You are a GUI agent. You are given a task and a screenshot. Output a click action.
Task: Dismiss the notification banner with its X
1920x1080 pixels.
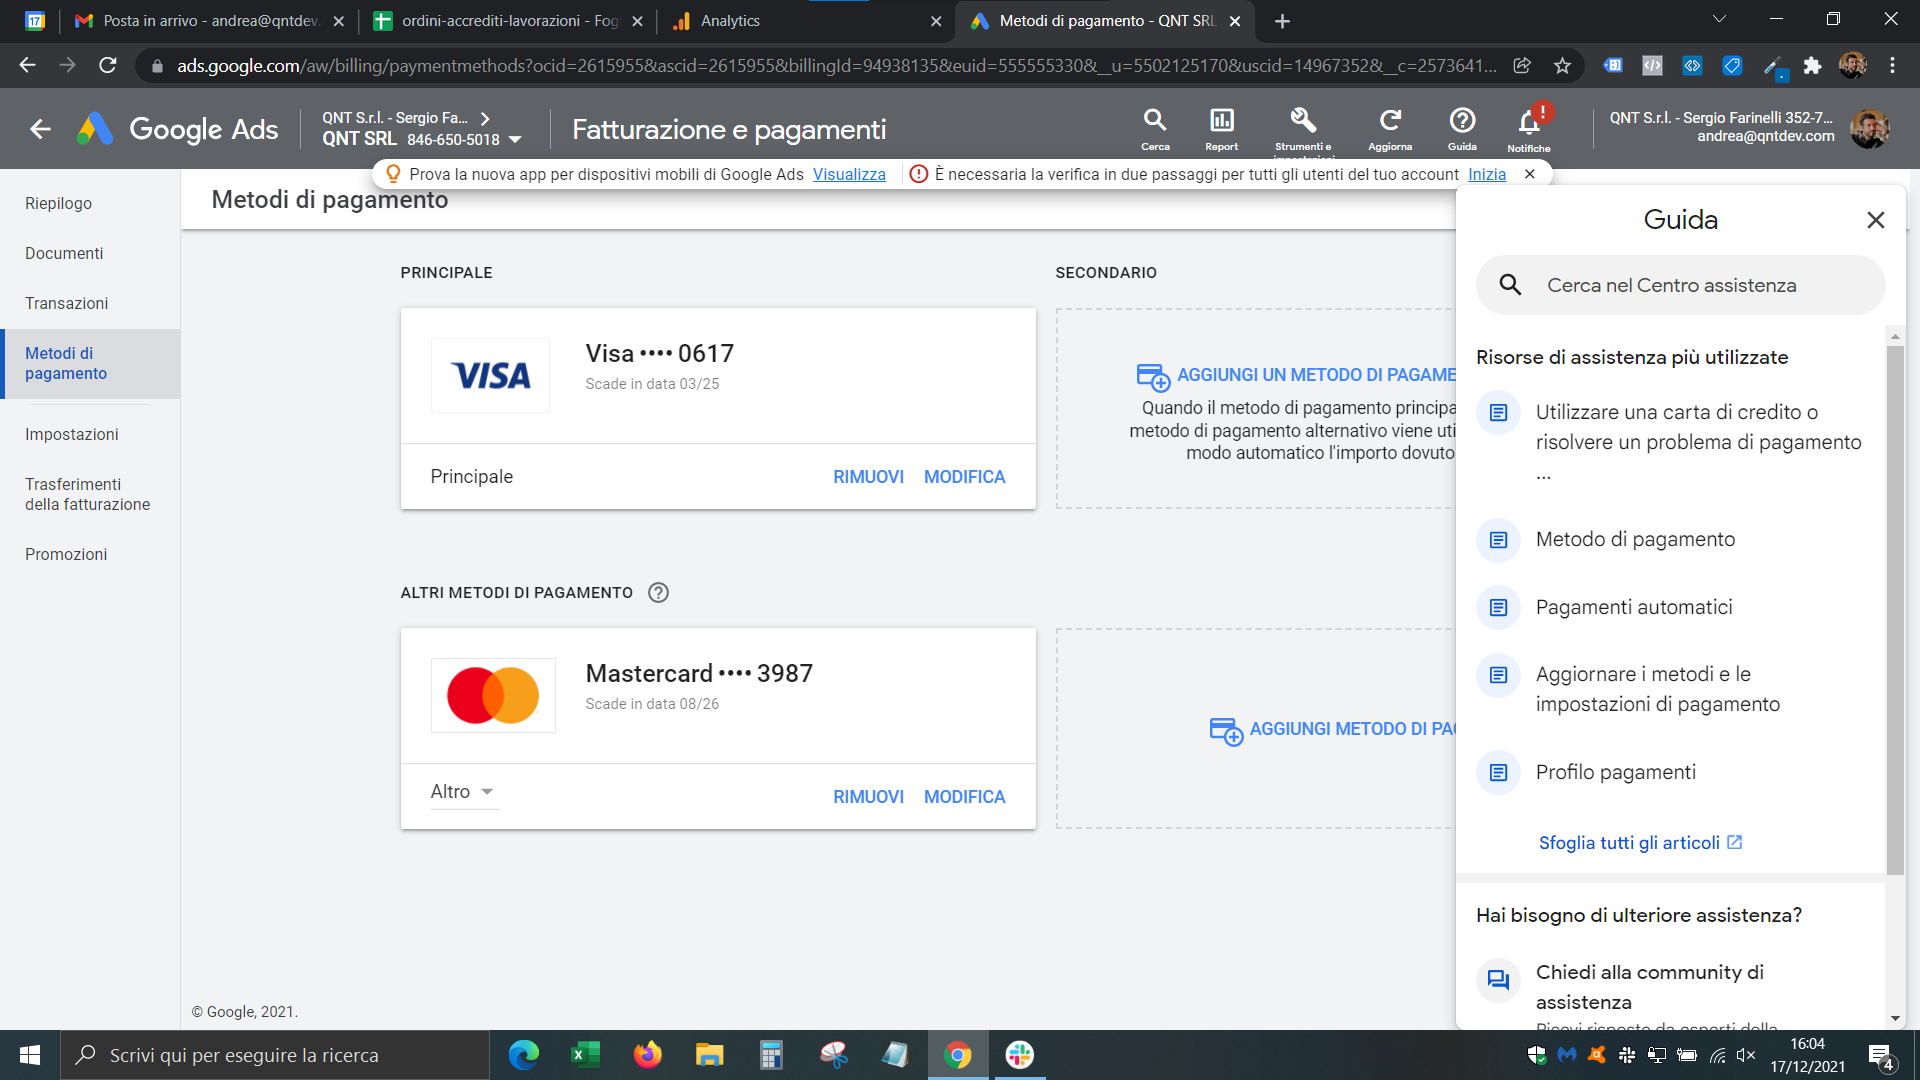click(x=1529, y=174)
